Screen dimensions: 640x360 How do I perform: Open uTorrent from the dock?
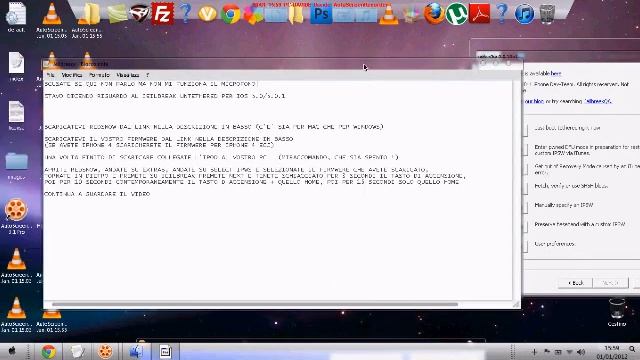tap(456, 14)
